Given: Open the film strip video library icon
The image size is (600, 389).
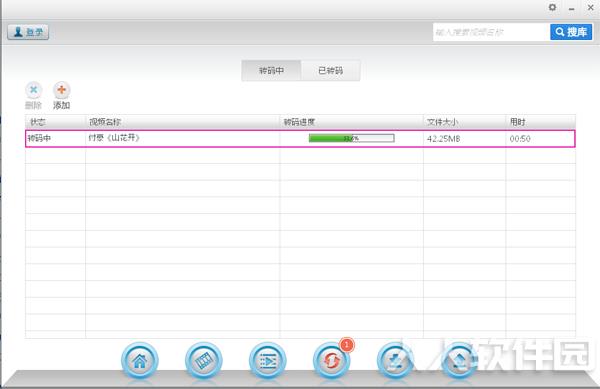Looking at the screenshot, I should 204,361.
